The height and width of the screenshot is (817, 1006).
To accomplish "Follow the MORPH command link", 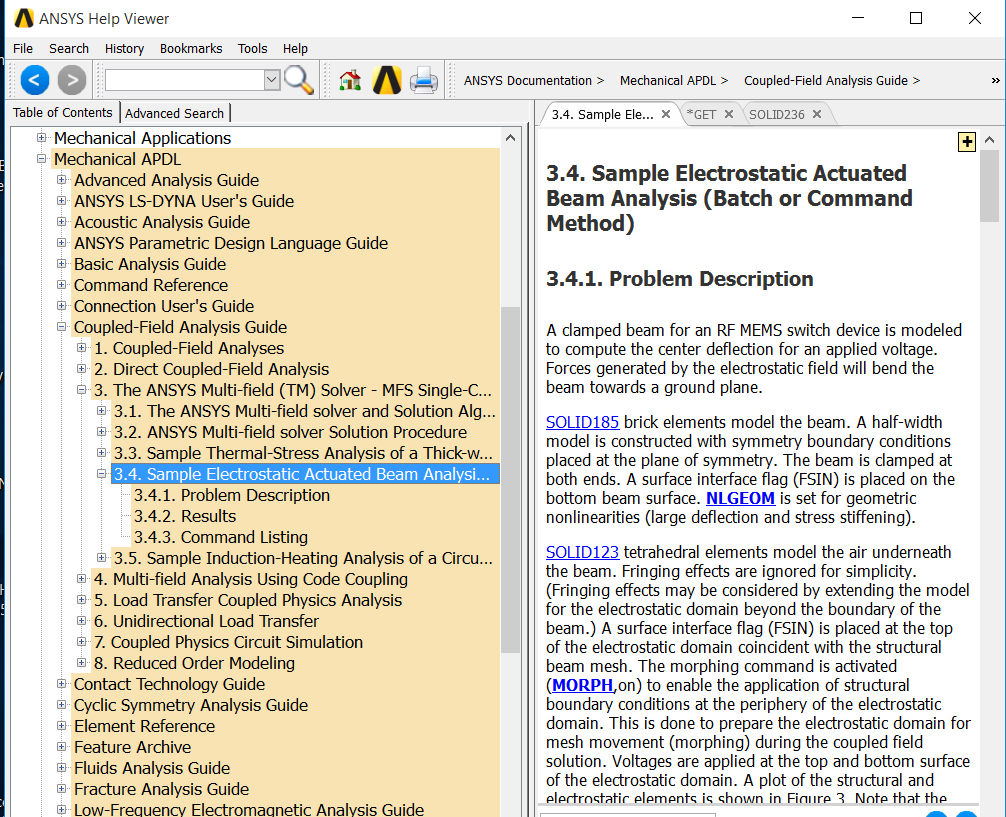I will (582, 685).
